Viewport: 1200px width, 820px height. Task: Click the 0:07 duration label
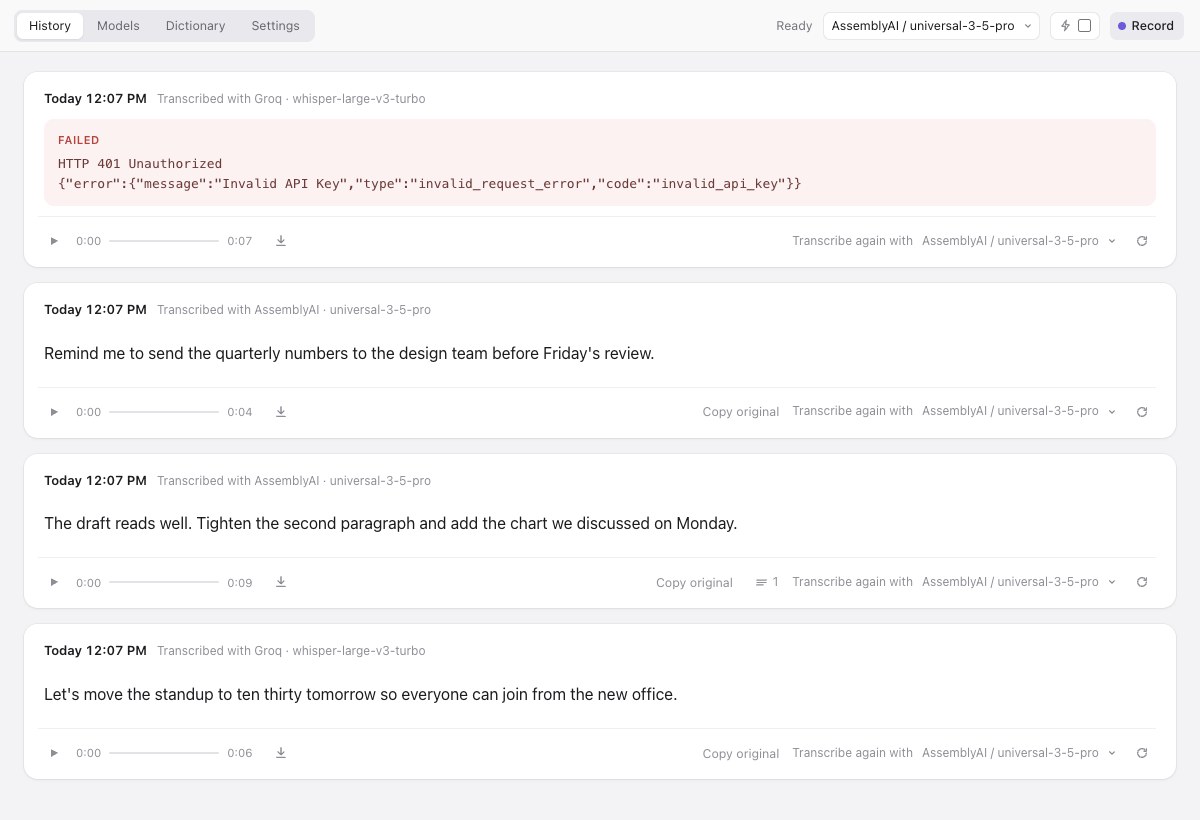(240, 241)
